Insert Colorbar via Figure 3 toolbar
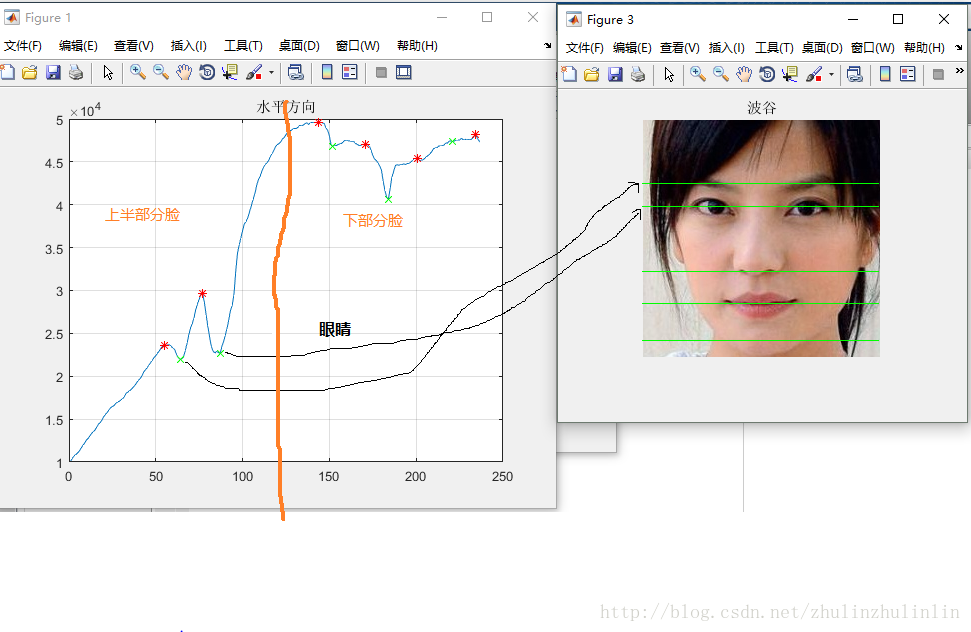This screenshot has width=971, height=632. click(x=886, y=75)
